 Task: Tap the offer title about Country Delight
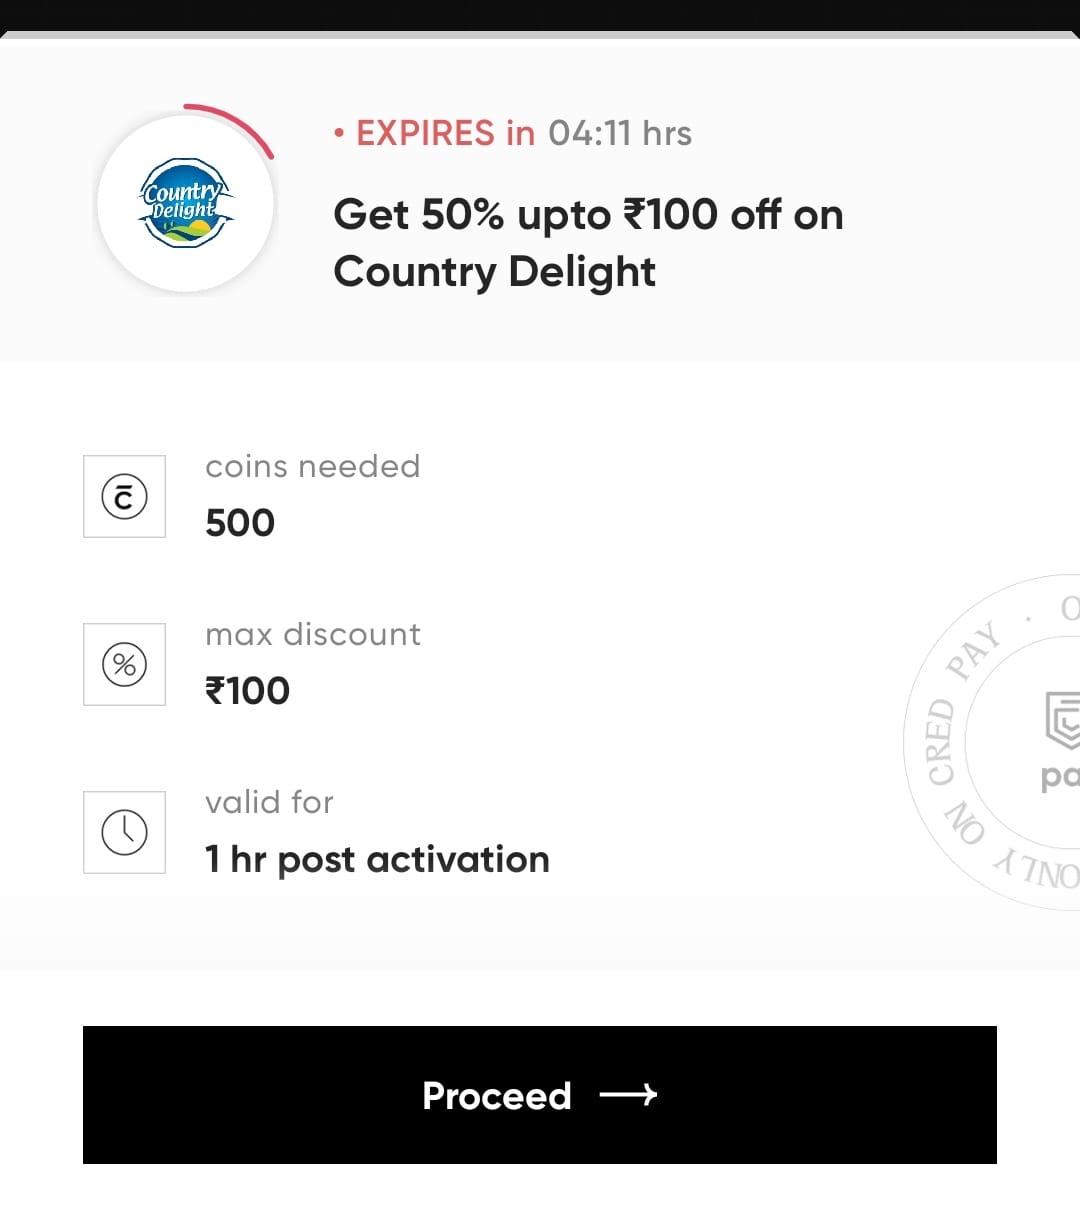(x=588, y=243)
